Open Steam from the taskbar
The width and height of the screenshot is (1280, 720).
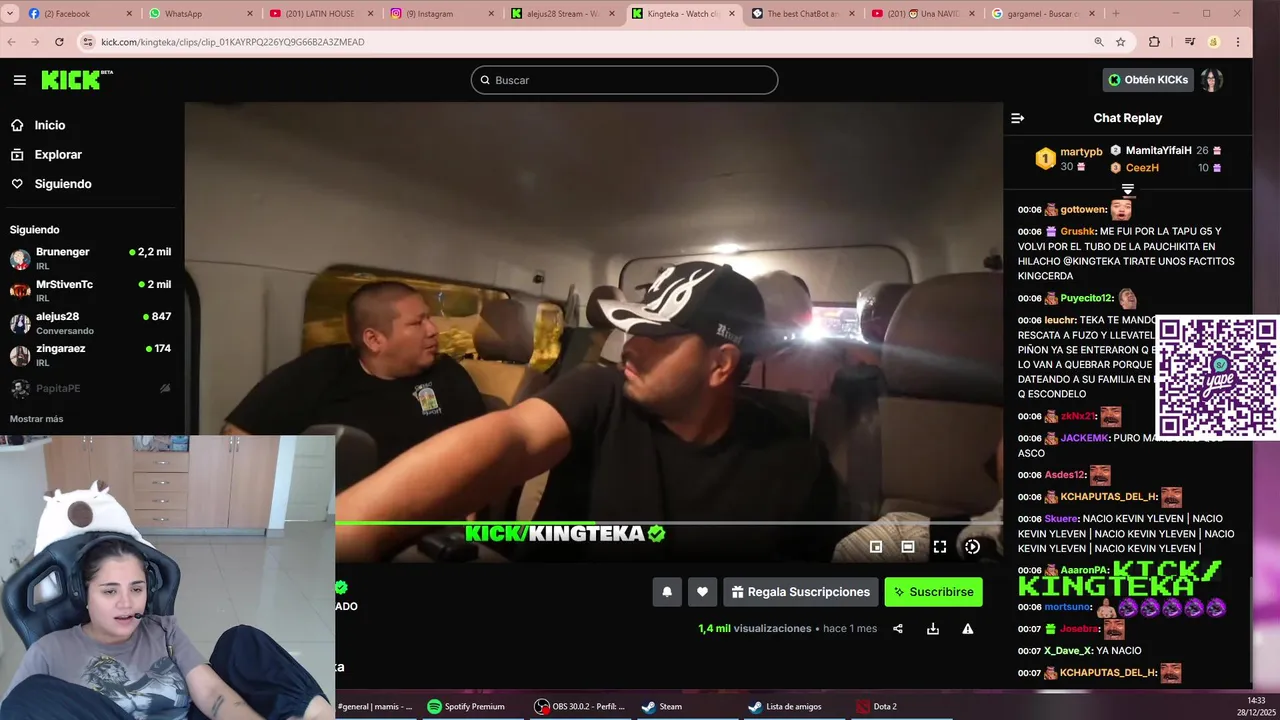[662, 706]
